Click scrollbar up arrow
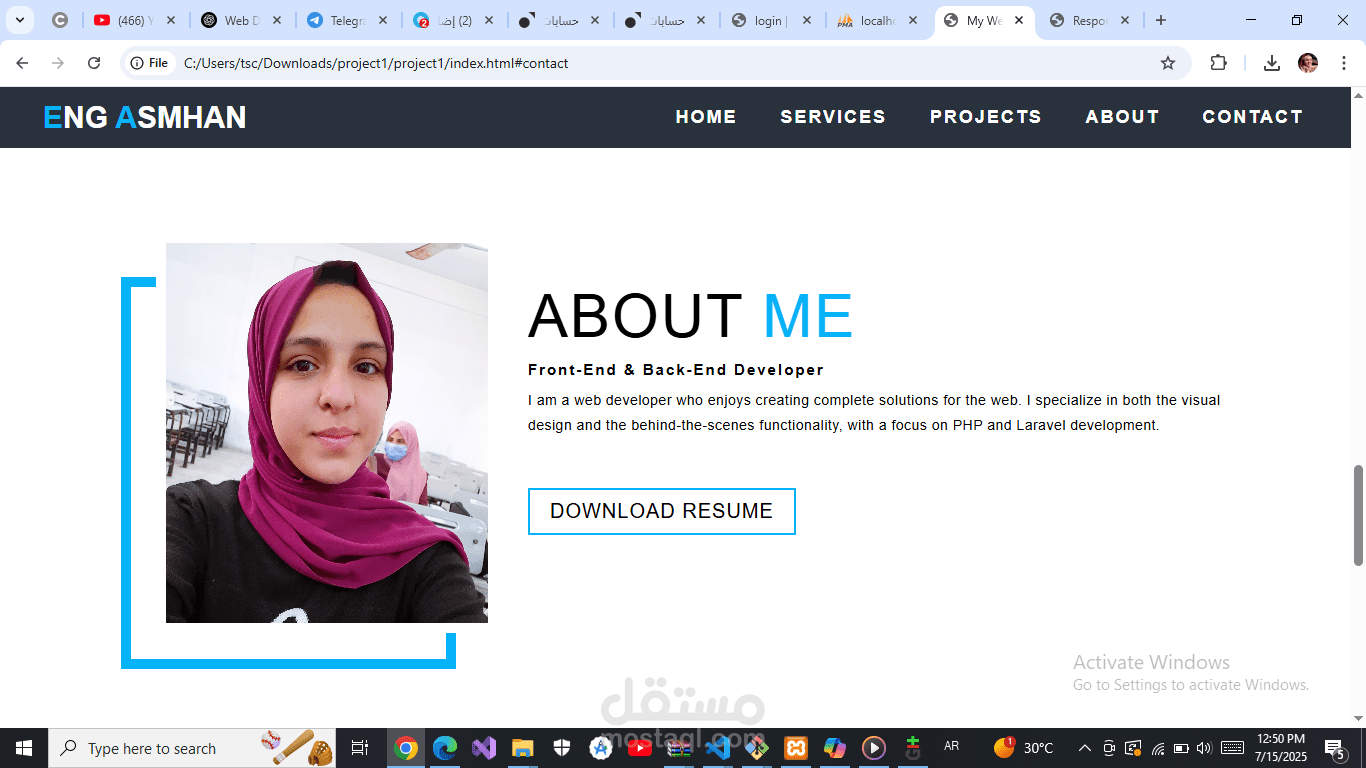 (x=1358, y=96)
